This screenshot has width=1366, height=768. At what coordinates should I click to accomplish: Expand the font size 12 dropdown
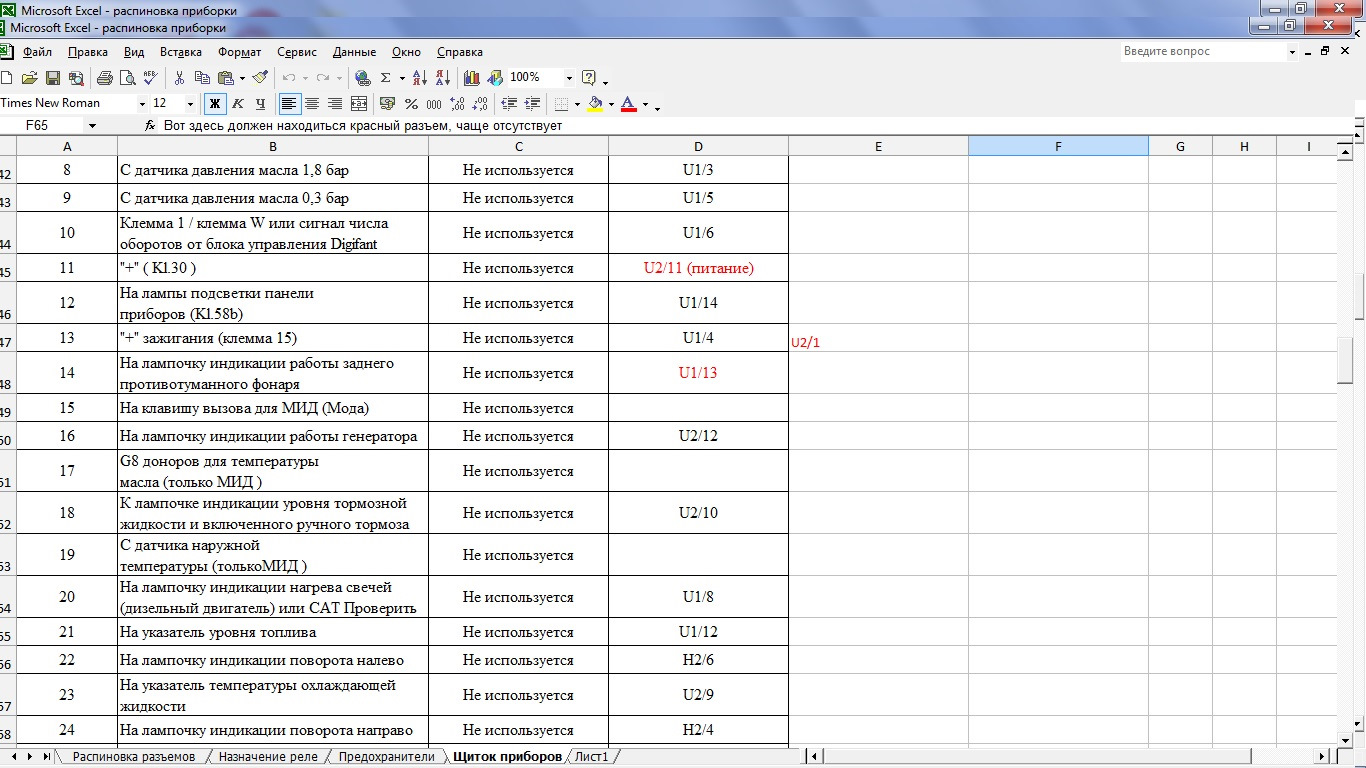coord(190,103)
